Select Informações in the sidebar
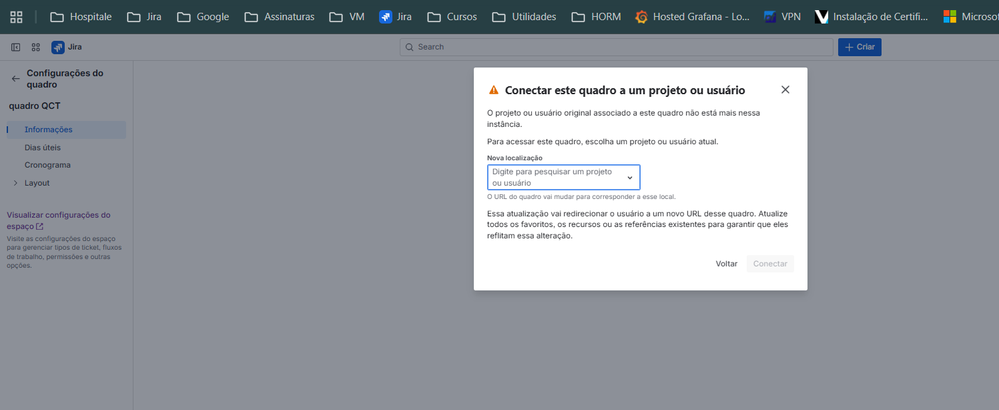The width and height of the screenshot is (999, 410). tap(66, 129)
